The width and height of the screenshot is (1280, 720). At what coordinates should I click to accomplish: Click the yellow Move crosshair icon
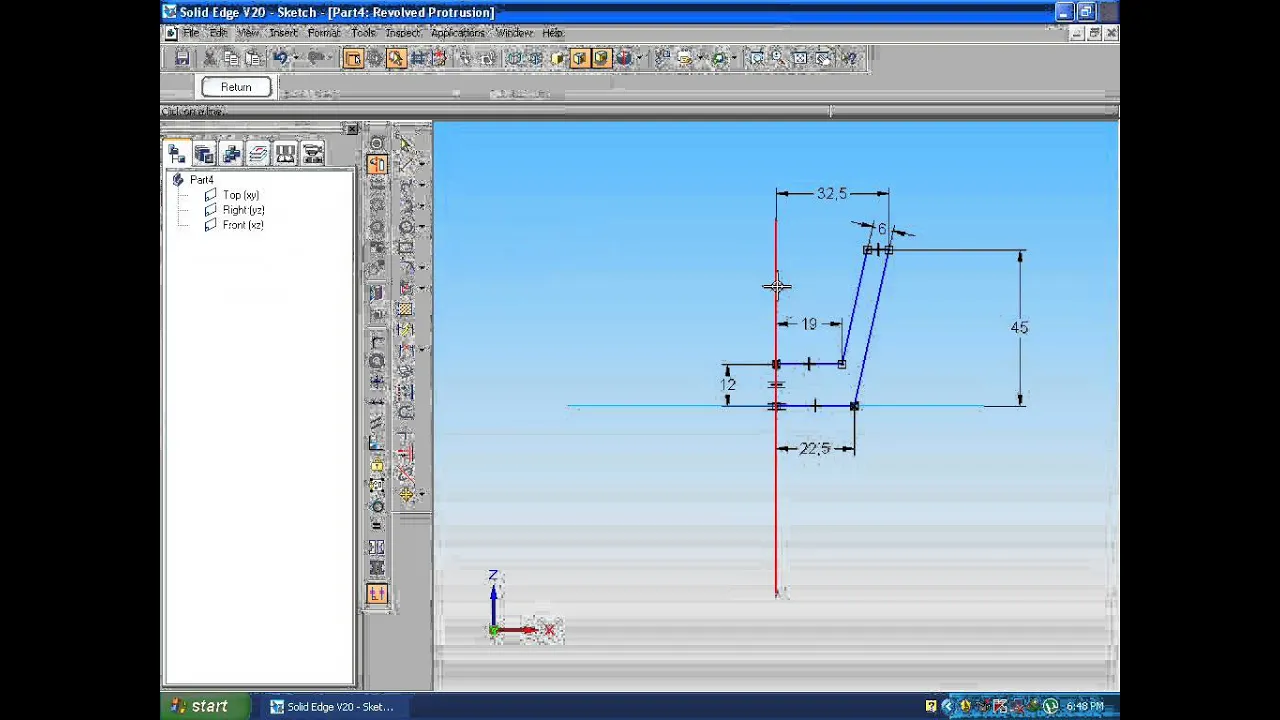406,494
